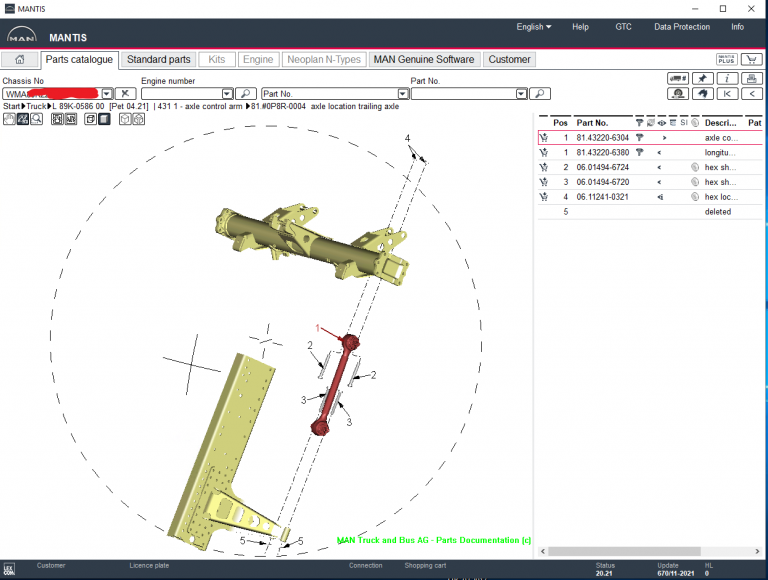Open the Chassis No dropdown
The height and width of the screenshot is (580, 768).
[x=107, y=94]
